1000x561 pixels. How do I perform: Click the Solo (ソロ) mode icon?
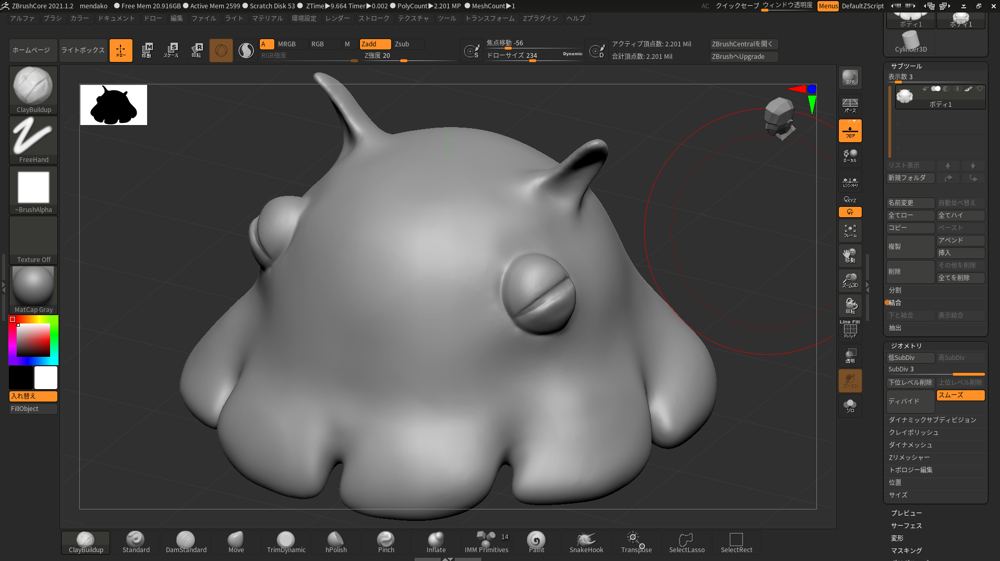pos(850,406)
